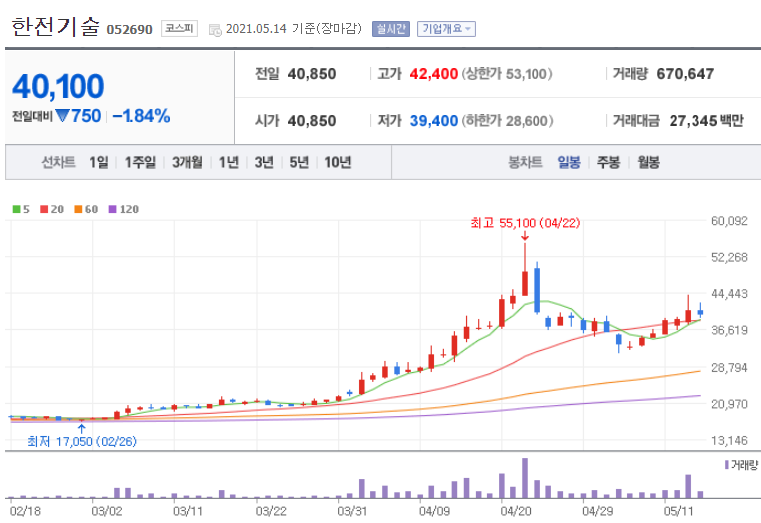Viewport: 761px width, 523px height.
Task: Select the 1일 line chart tab
Action: [x=99, y=162]
